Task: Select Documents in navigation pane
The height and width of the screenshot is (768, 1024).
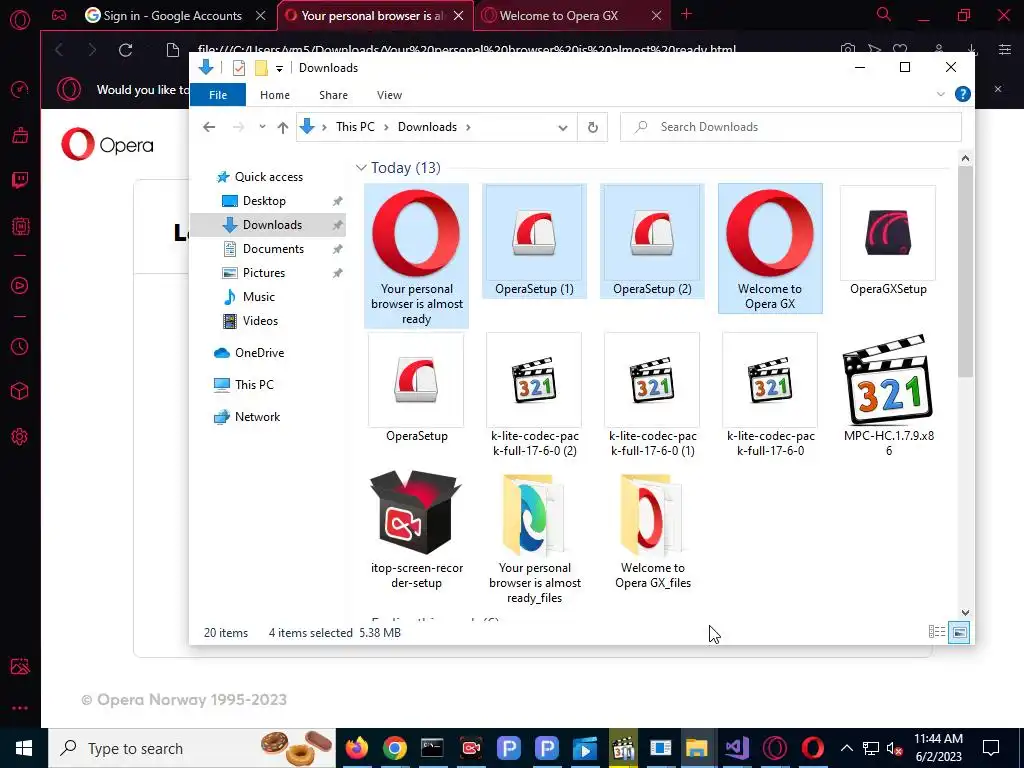Action: (x=273, y=249)
